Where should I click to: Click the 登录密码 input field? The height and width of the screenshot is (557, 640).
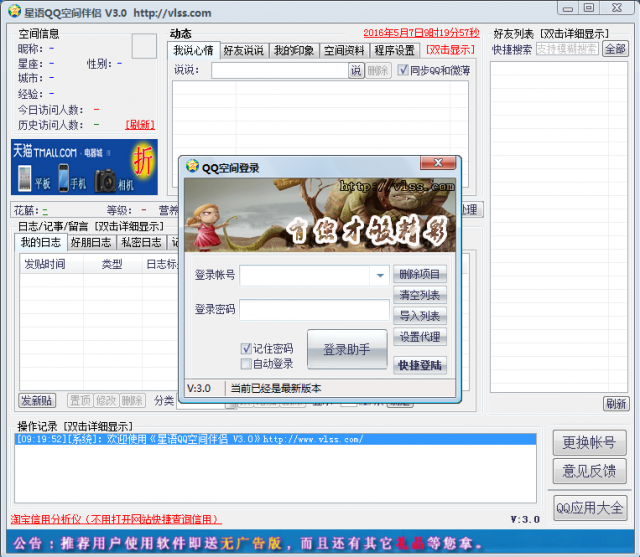tap(313, 310)
